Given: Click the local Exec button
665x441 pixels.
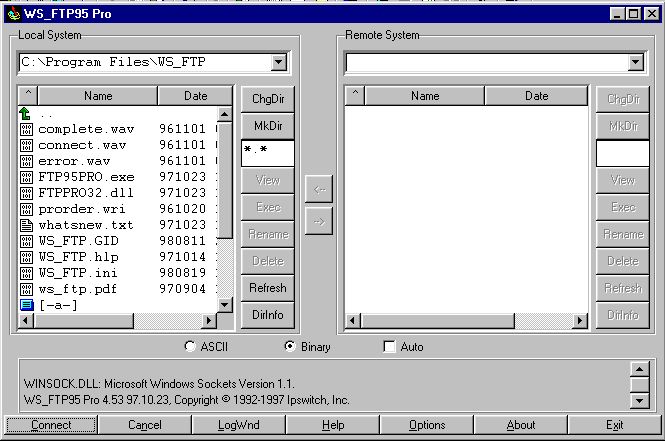Looking at the screenshot, I should (268, 207).
